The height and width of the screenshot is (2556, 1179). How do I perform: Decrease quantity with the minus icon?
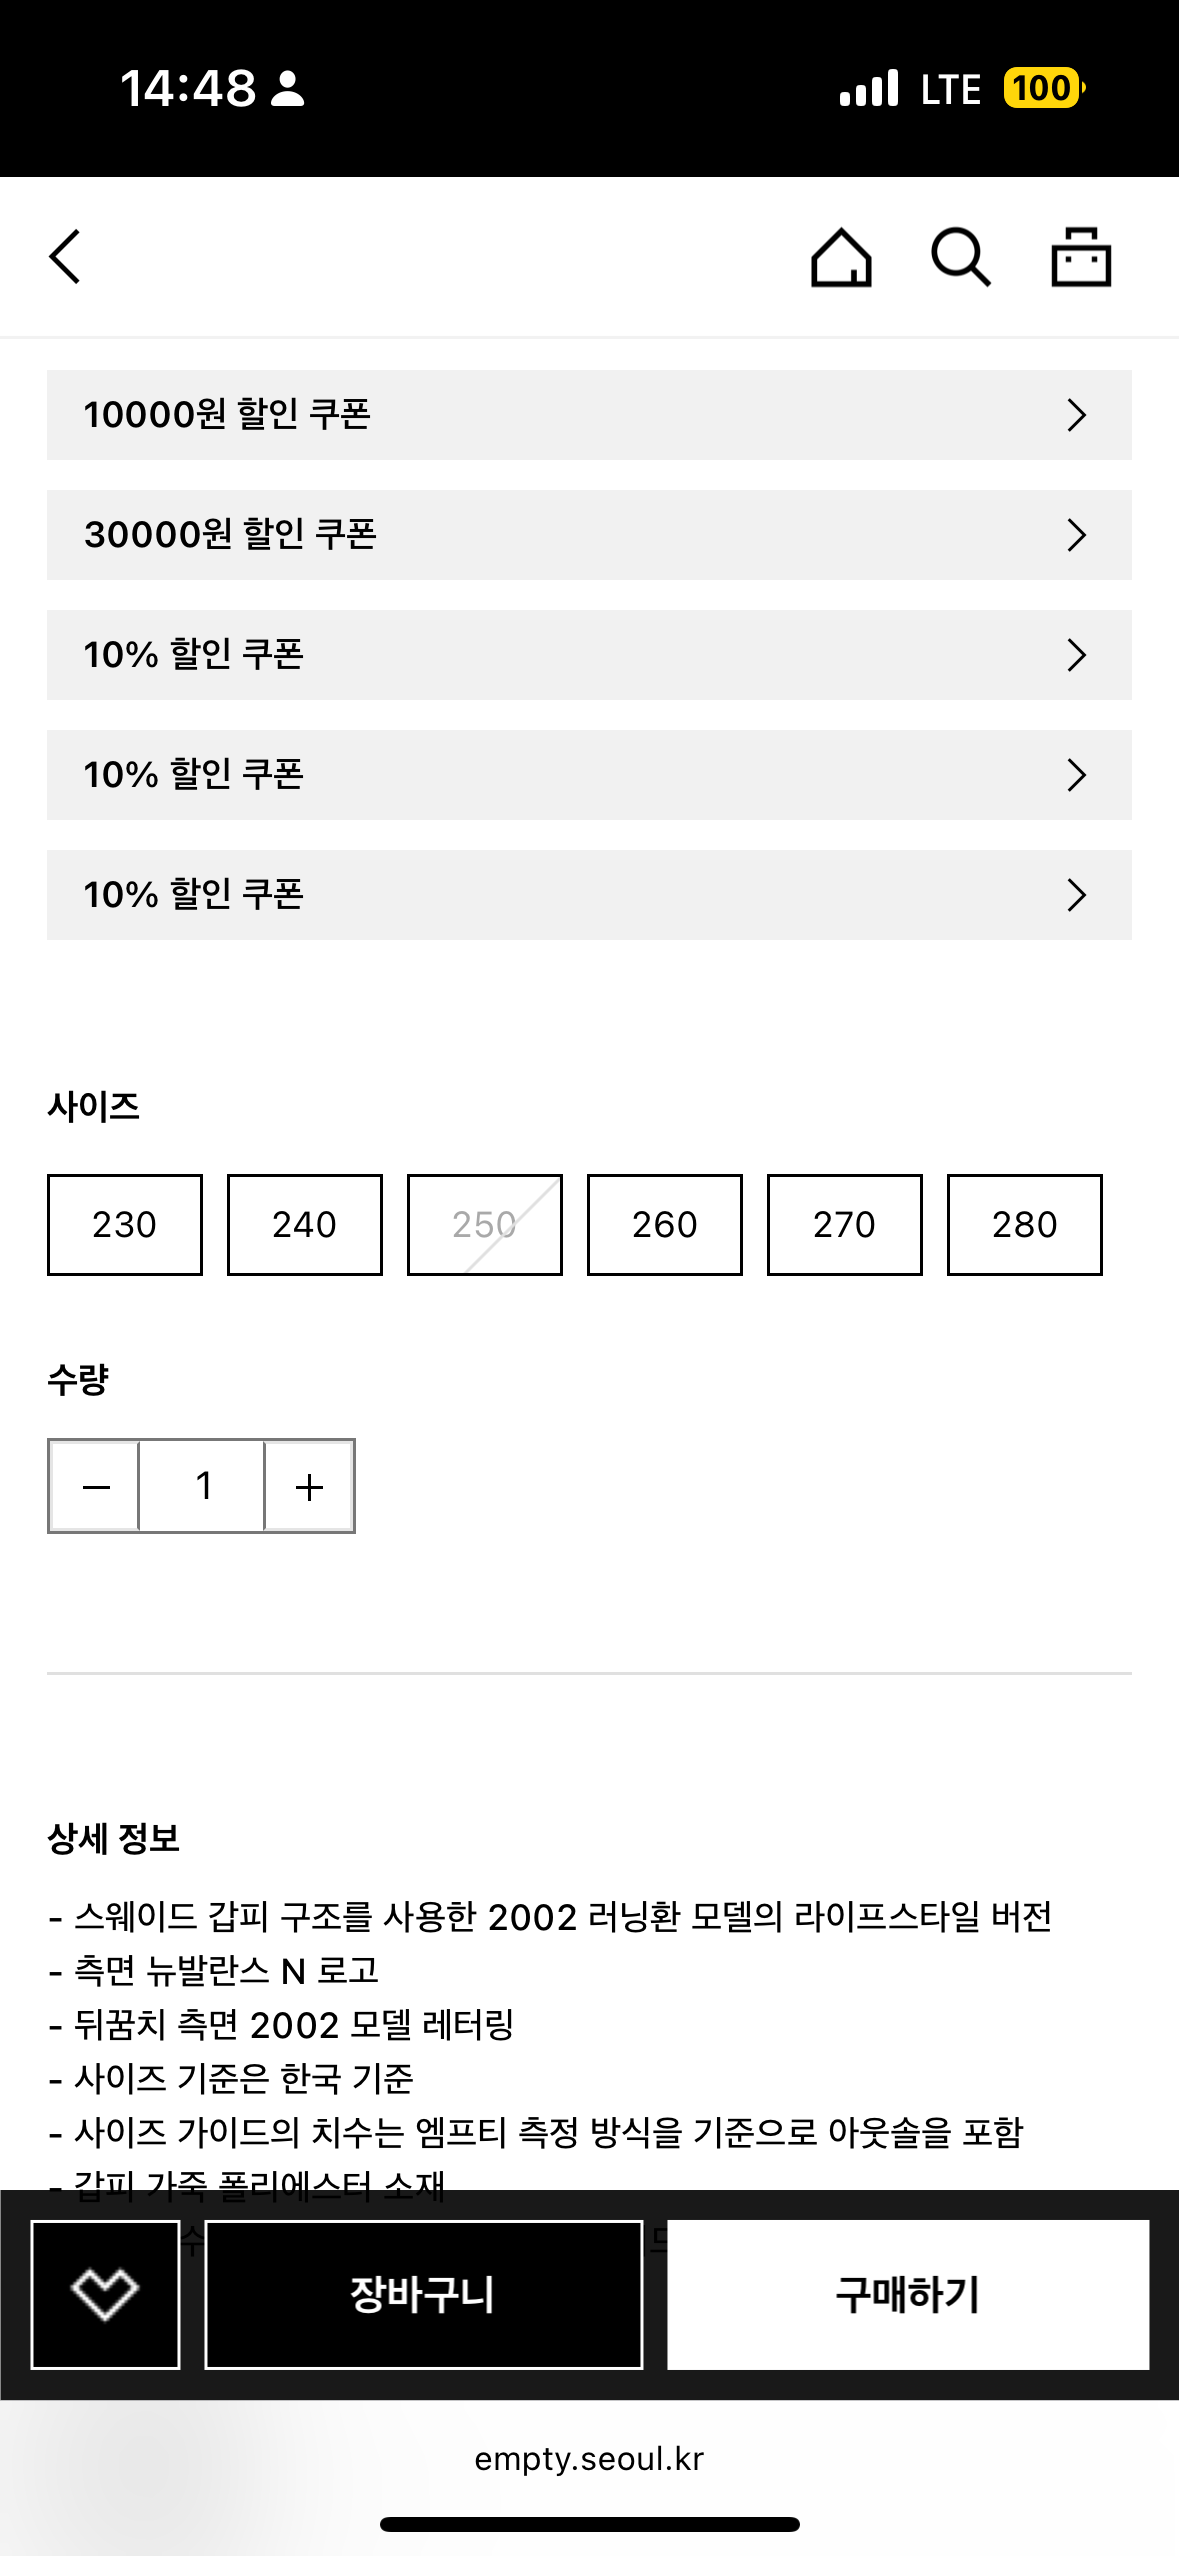[x=96, y=1486]
